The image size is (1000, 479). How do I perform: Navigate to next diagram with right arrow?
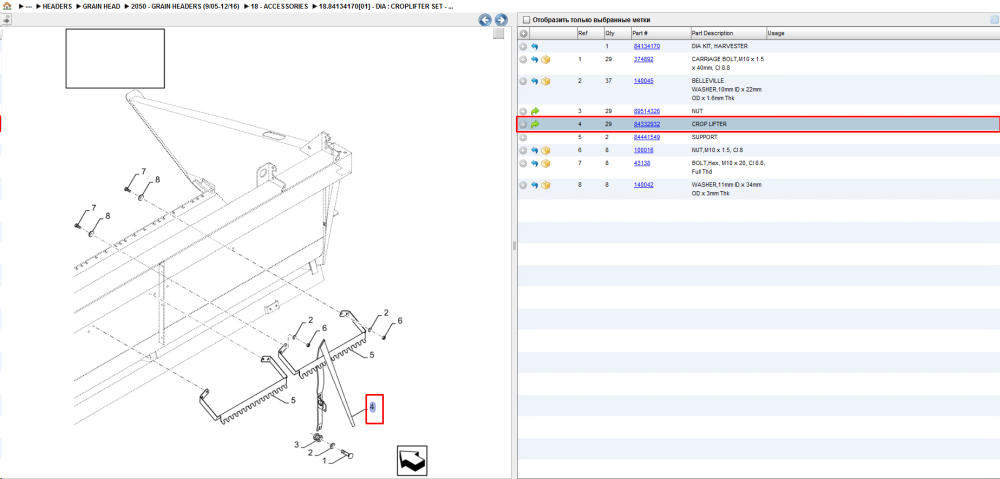501,20
